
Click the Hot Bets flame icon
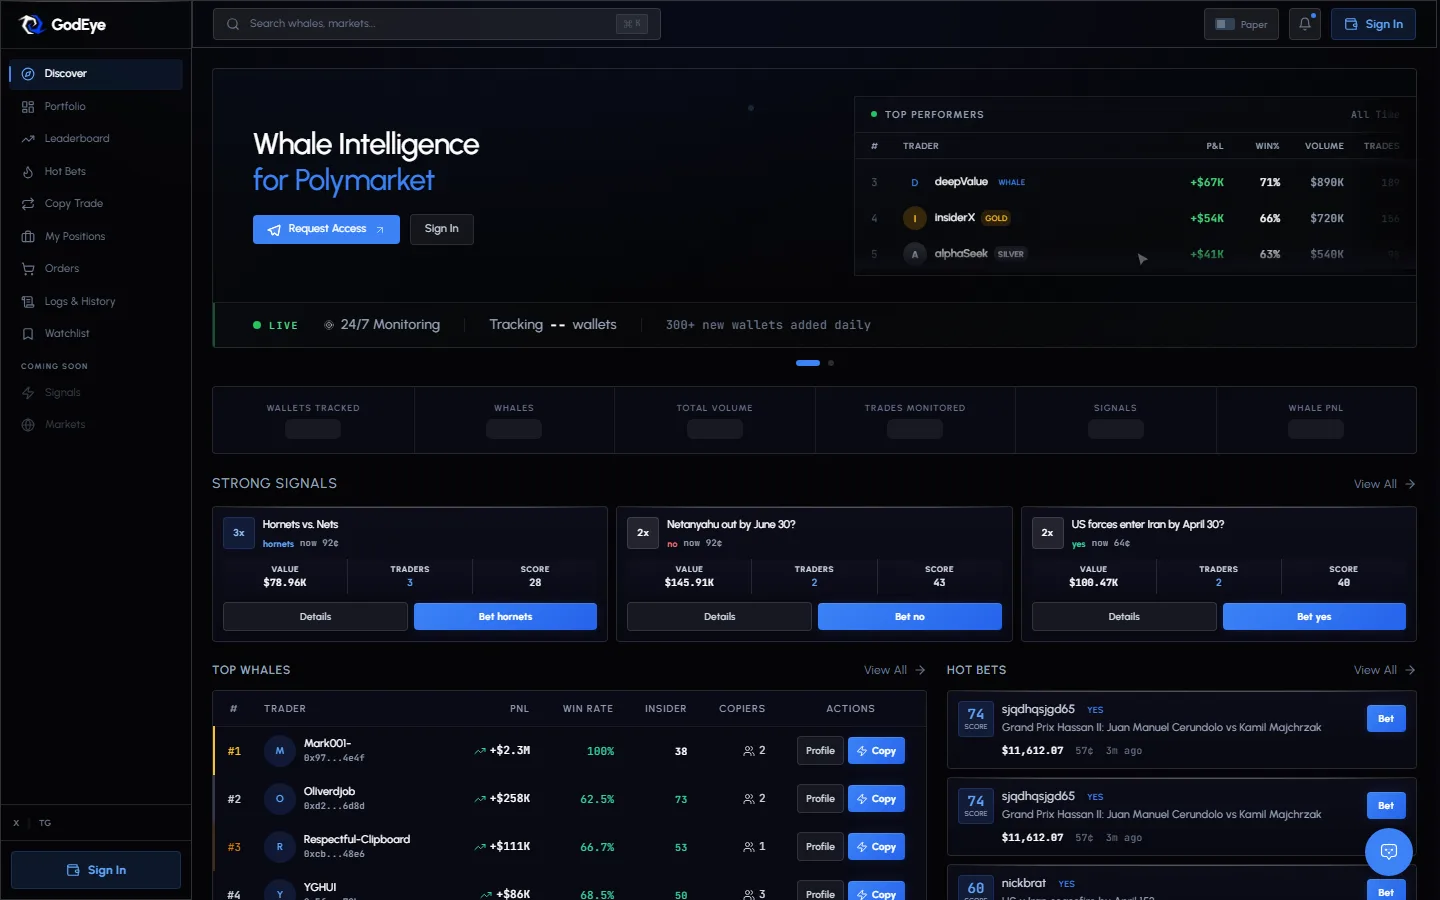coord(28,172)
